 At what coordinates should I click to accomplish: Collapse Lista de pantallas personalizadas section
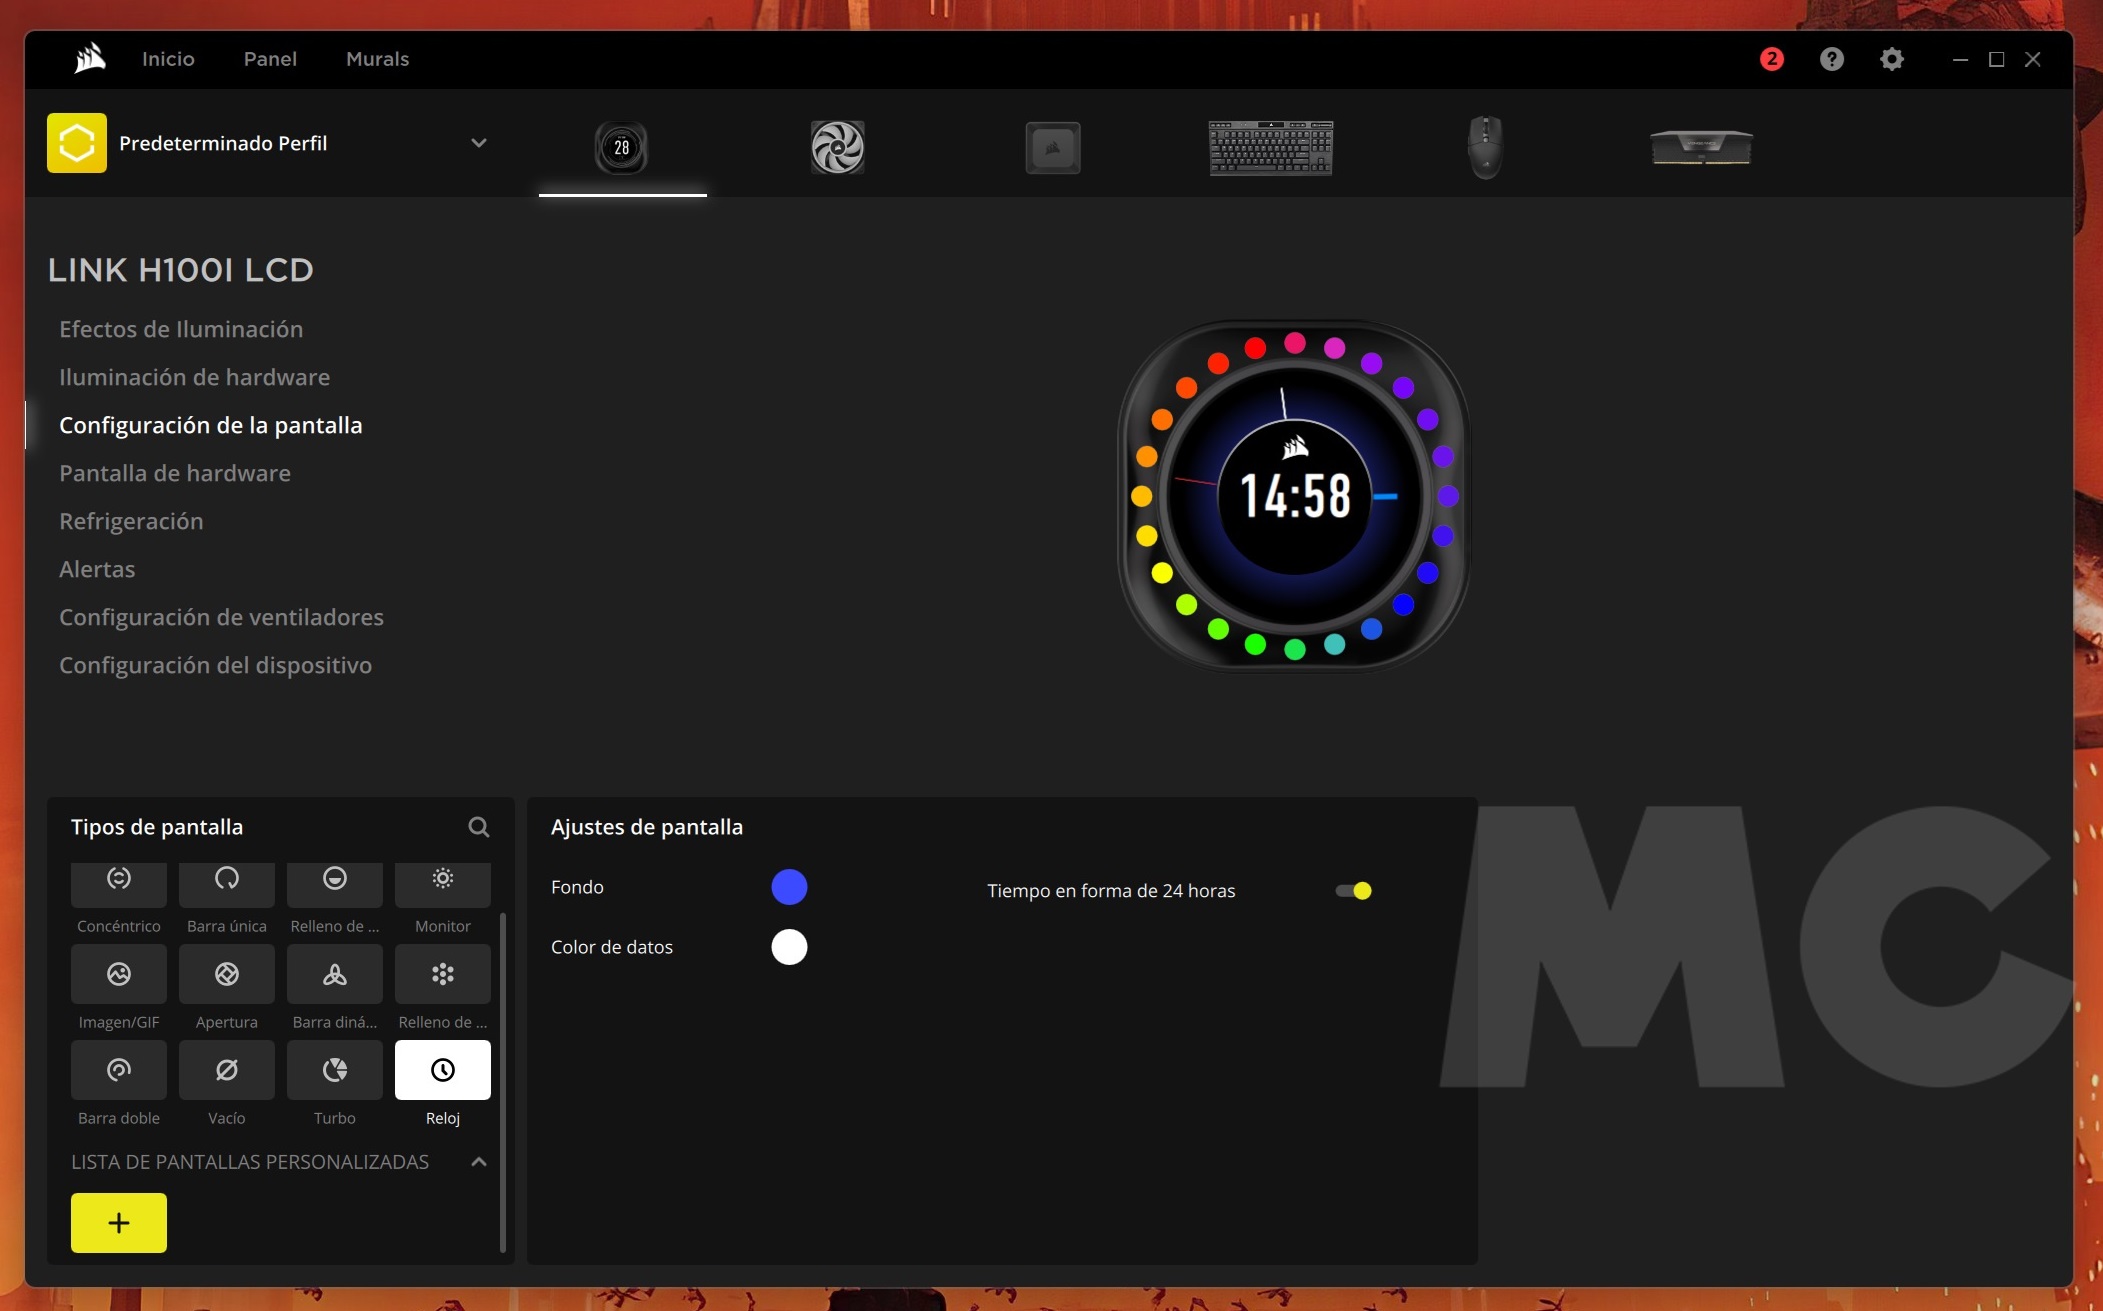479,1162
